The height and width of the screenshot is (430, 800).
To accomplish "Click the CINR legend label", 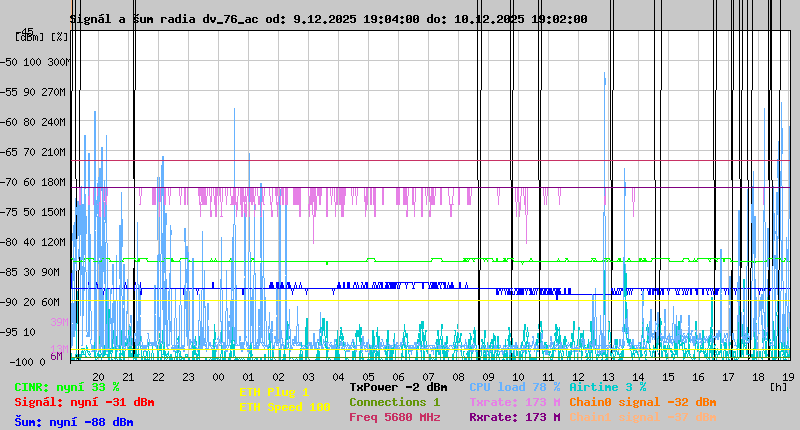I will point(67,387).
